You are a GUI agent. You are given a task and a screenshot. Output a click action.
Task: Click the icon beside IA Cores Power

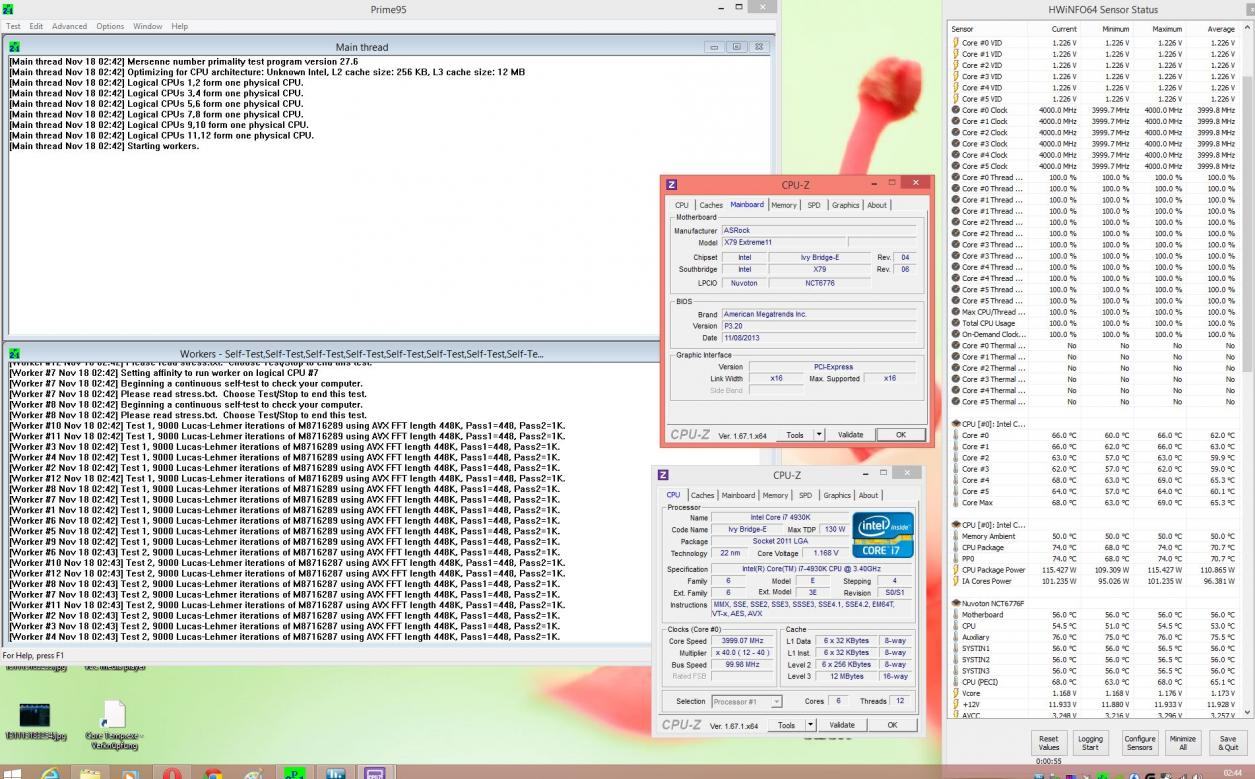[x=955, y=581]
